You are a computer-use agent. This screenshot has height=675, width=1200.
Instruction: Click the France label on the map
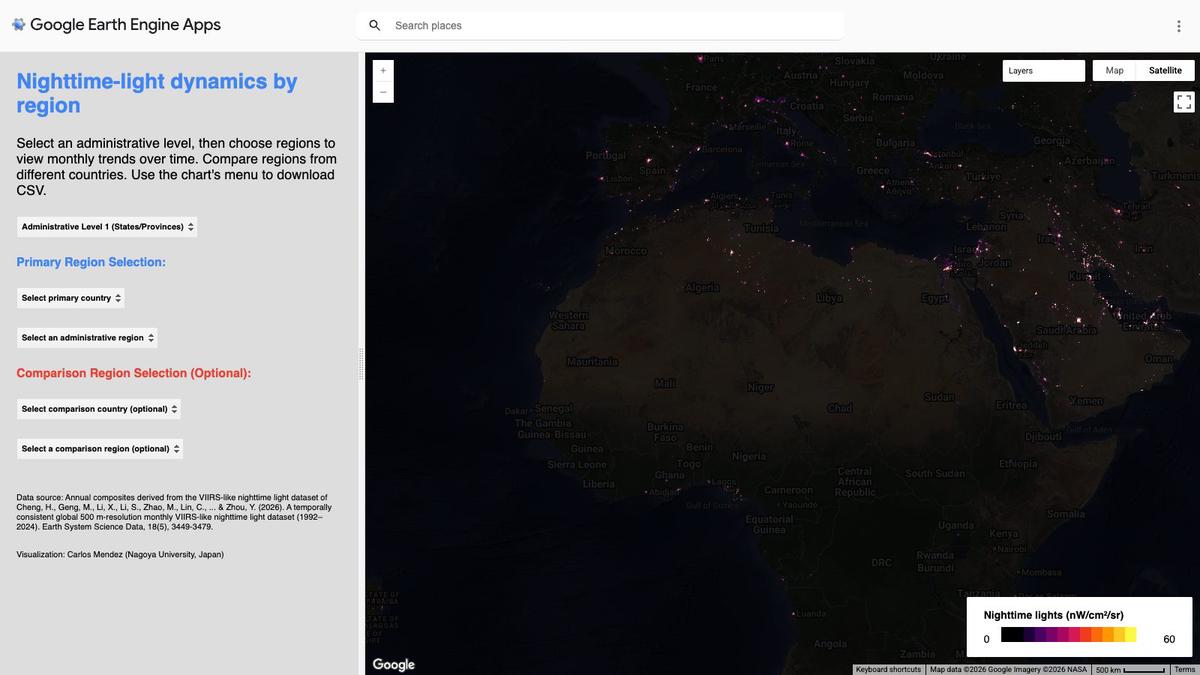701,87
